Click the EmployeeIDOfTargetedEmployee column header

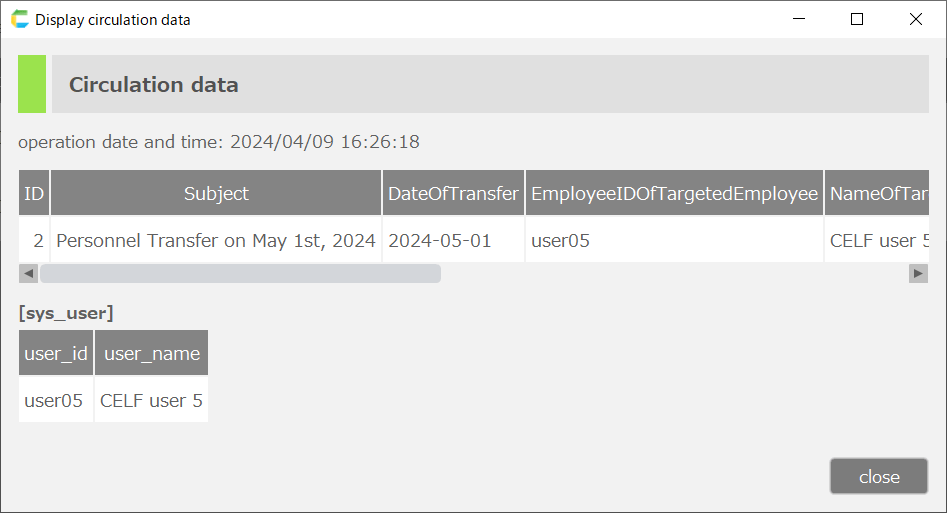674,193
